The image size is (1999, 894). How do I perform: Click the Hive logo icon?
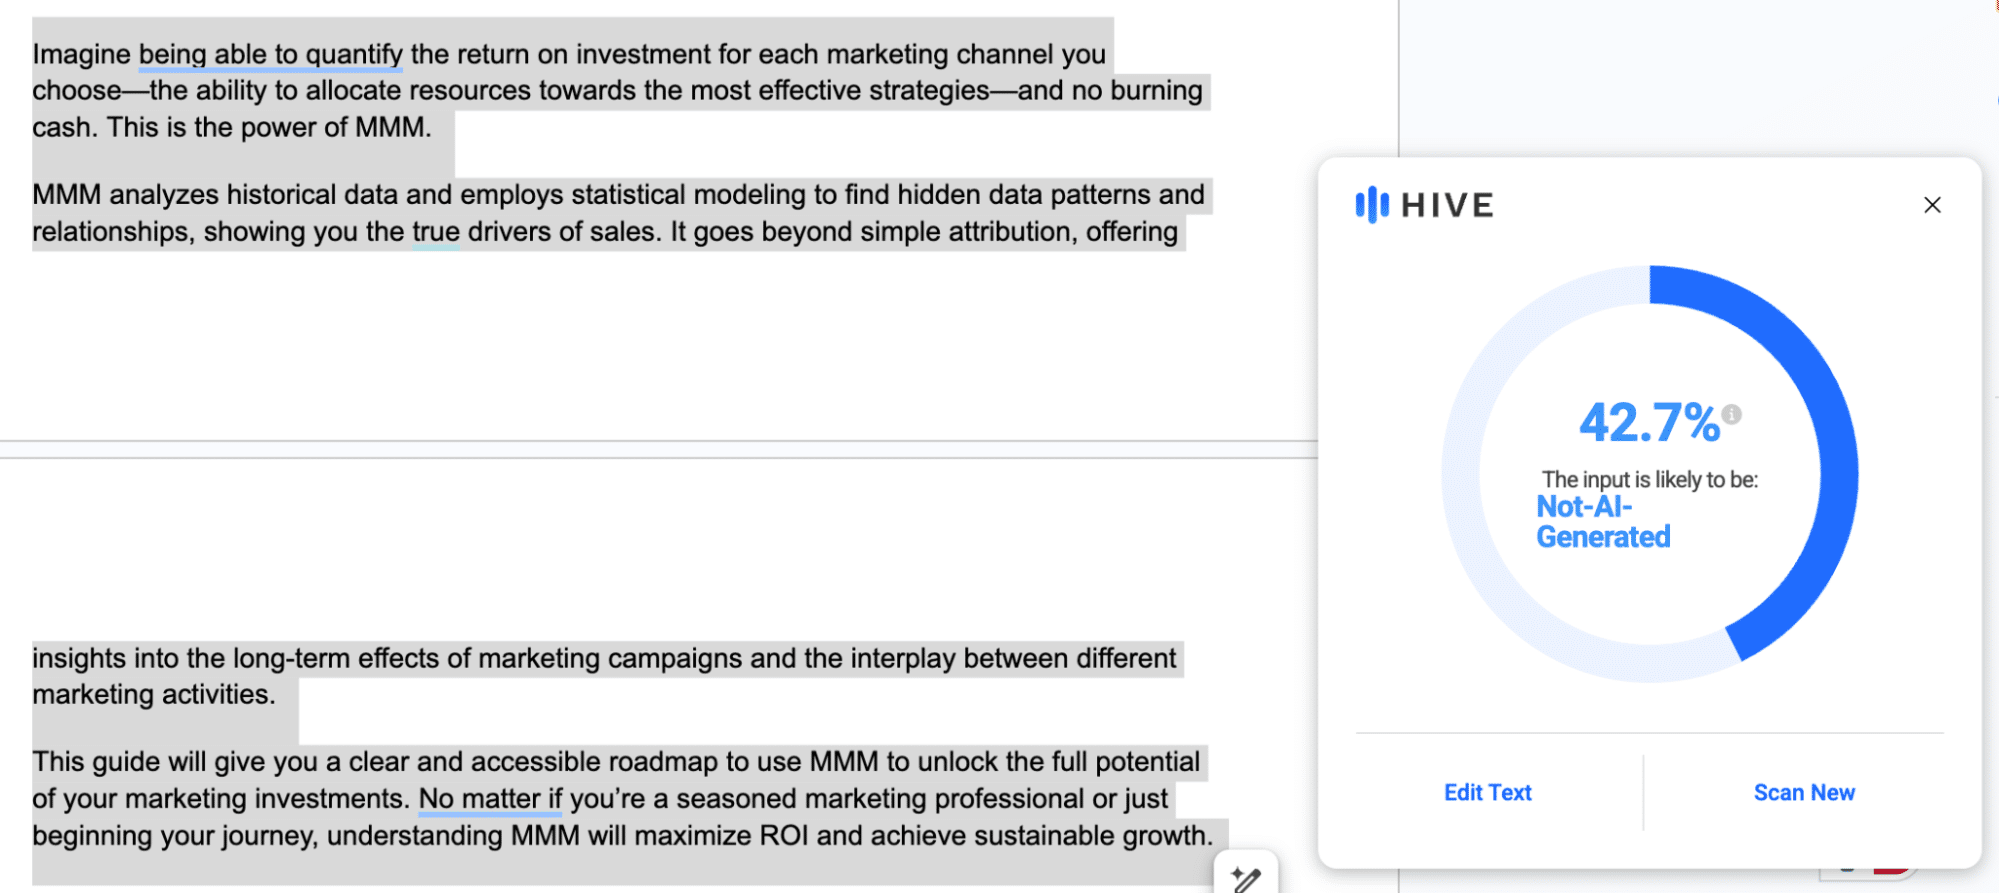(1372, 205)
